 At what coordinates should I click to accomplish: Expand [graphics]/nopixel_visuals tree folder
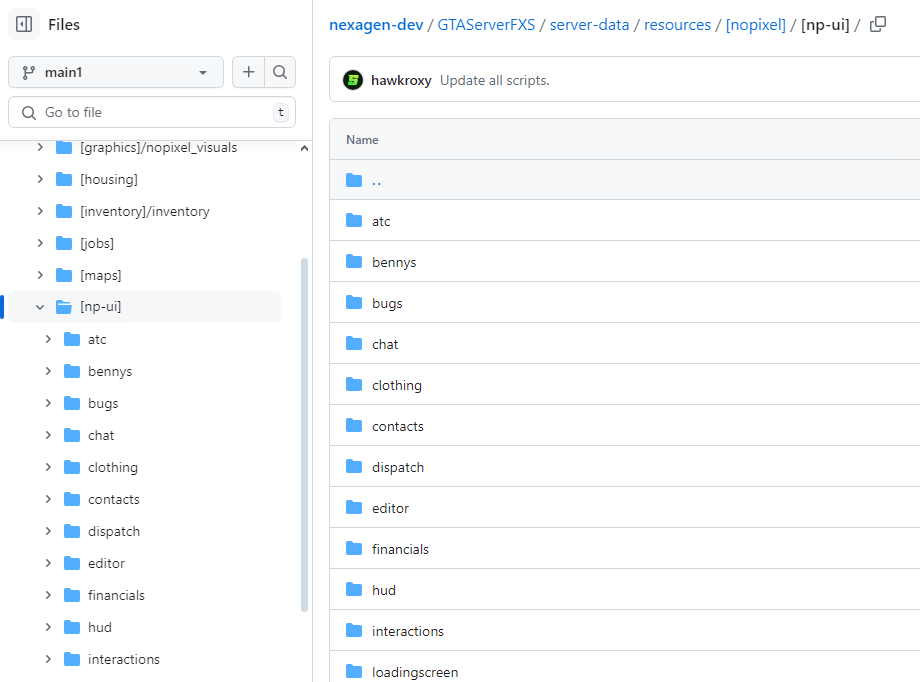click(x=40, y=147)
